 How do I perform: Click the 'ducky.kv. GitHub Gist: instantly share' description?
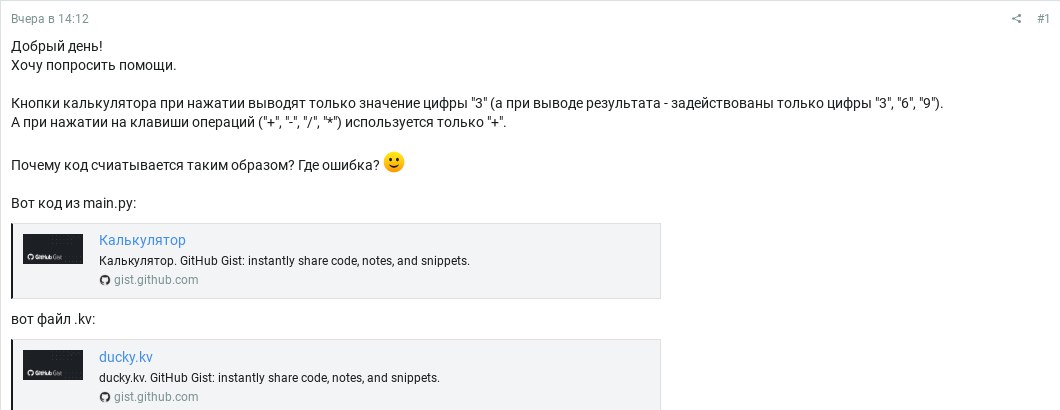[269, 378]
